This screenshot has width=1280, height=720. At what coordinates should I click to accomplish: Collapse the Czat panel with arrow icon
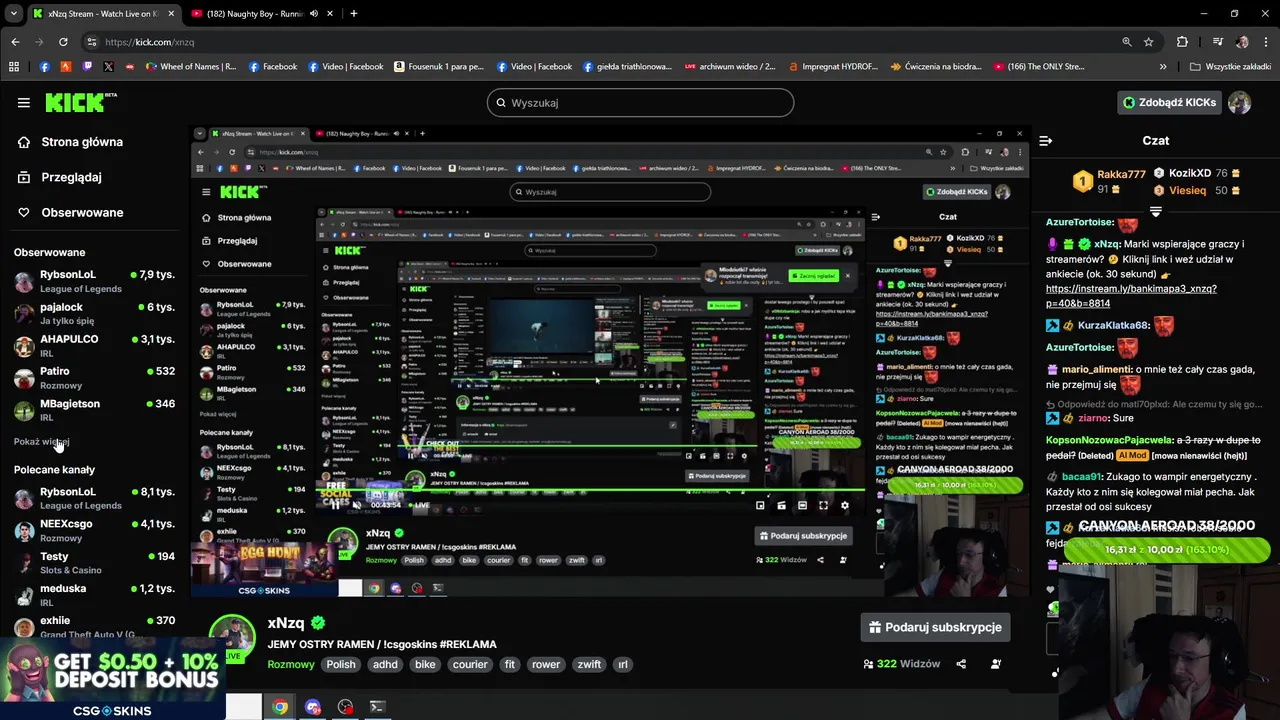point(1045,141)
